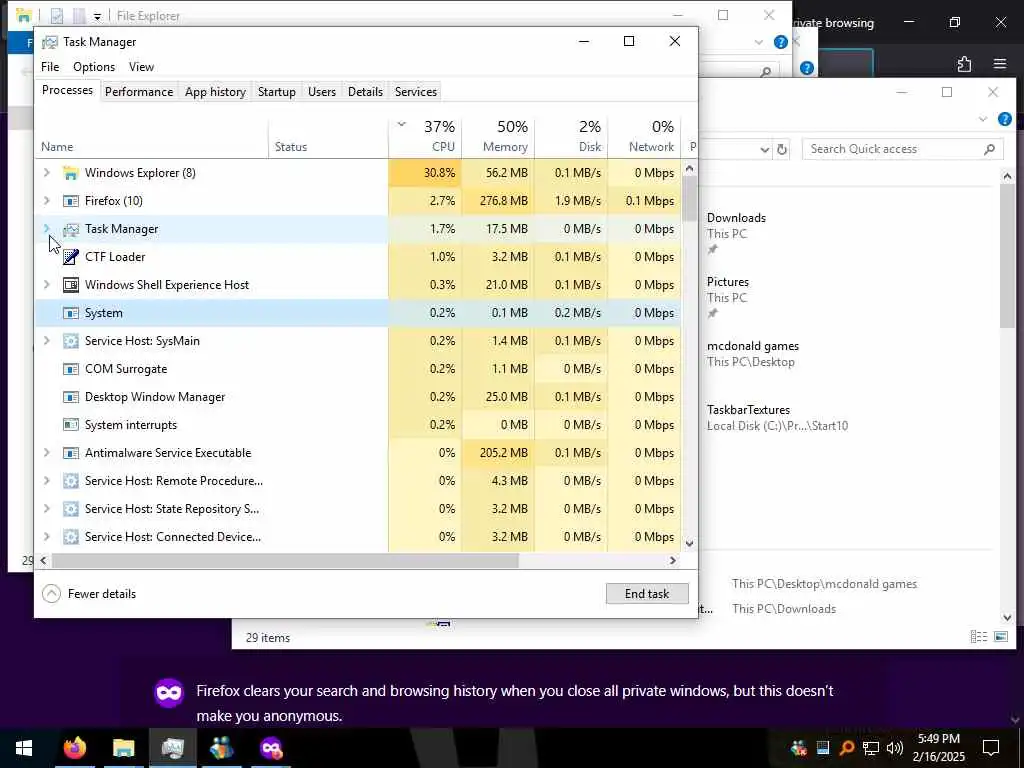The image size is (1024, 768).
Task: Switch to the Startup tab
Action: [x=277, y=92]
